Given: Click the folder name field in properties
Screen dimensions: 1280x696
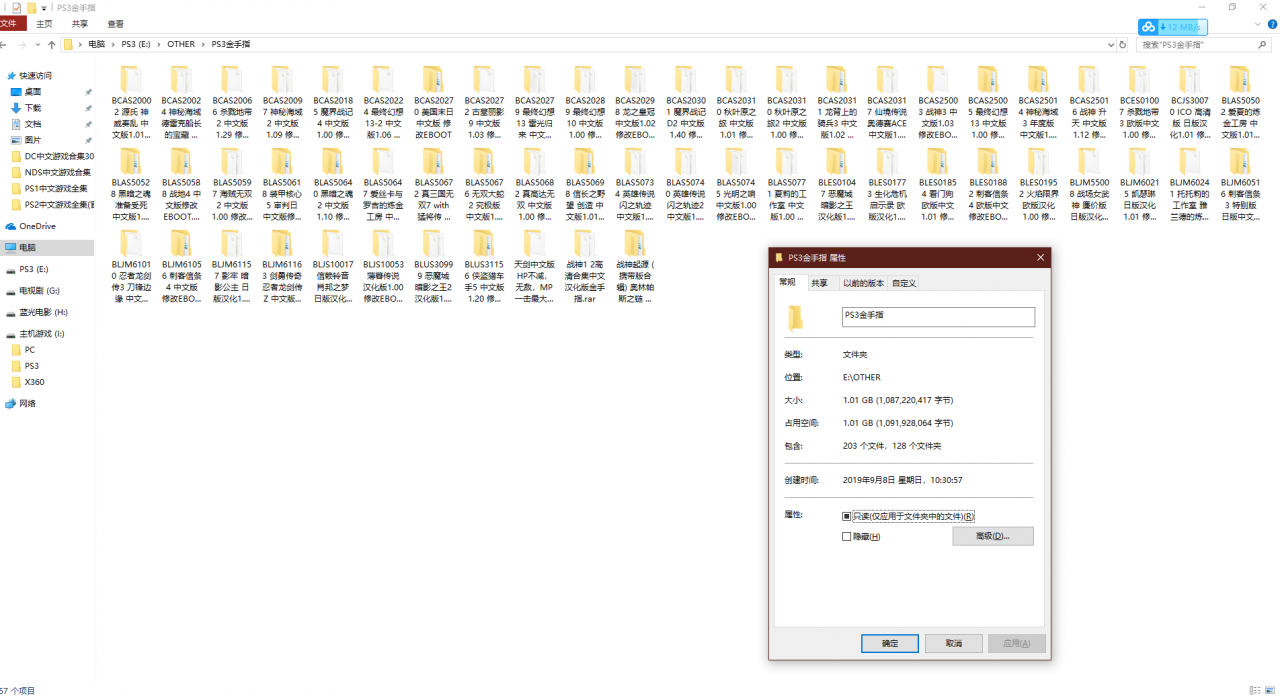Looking at the screenshot, I should point(938,316).
